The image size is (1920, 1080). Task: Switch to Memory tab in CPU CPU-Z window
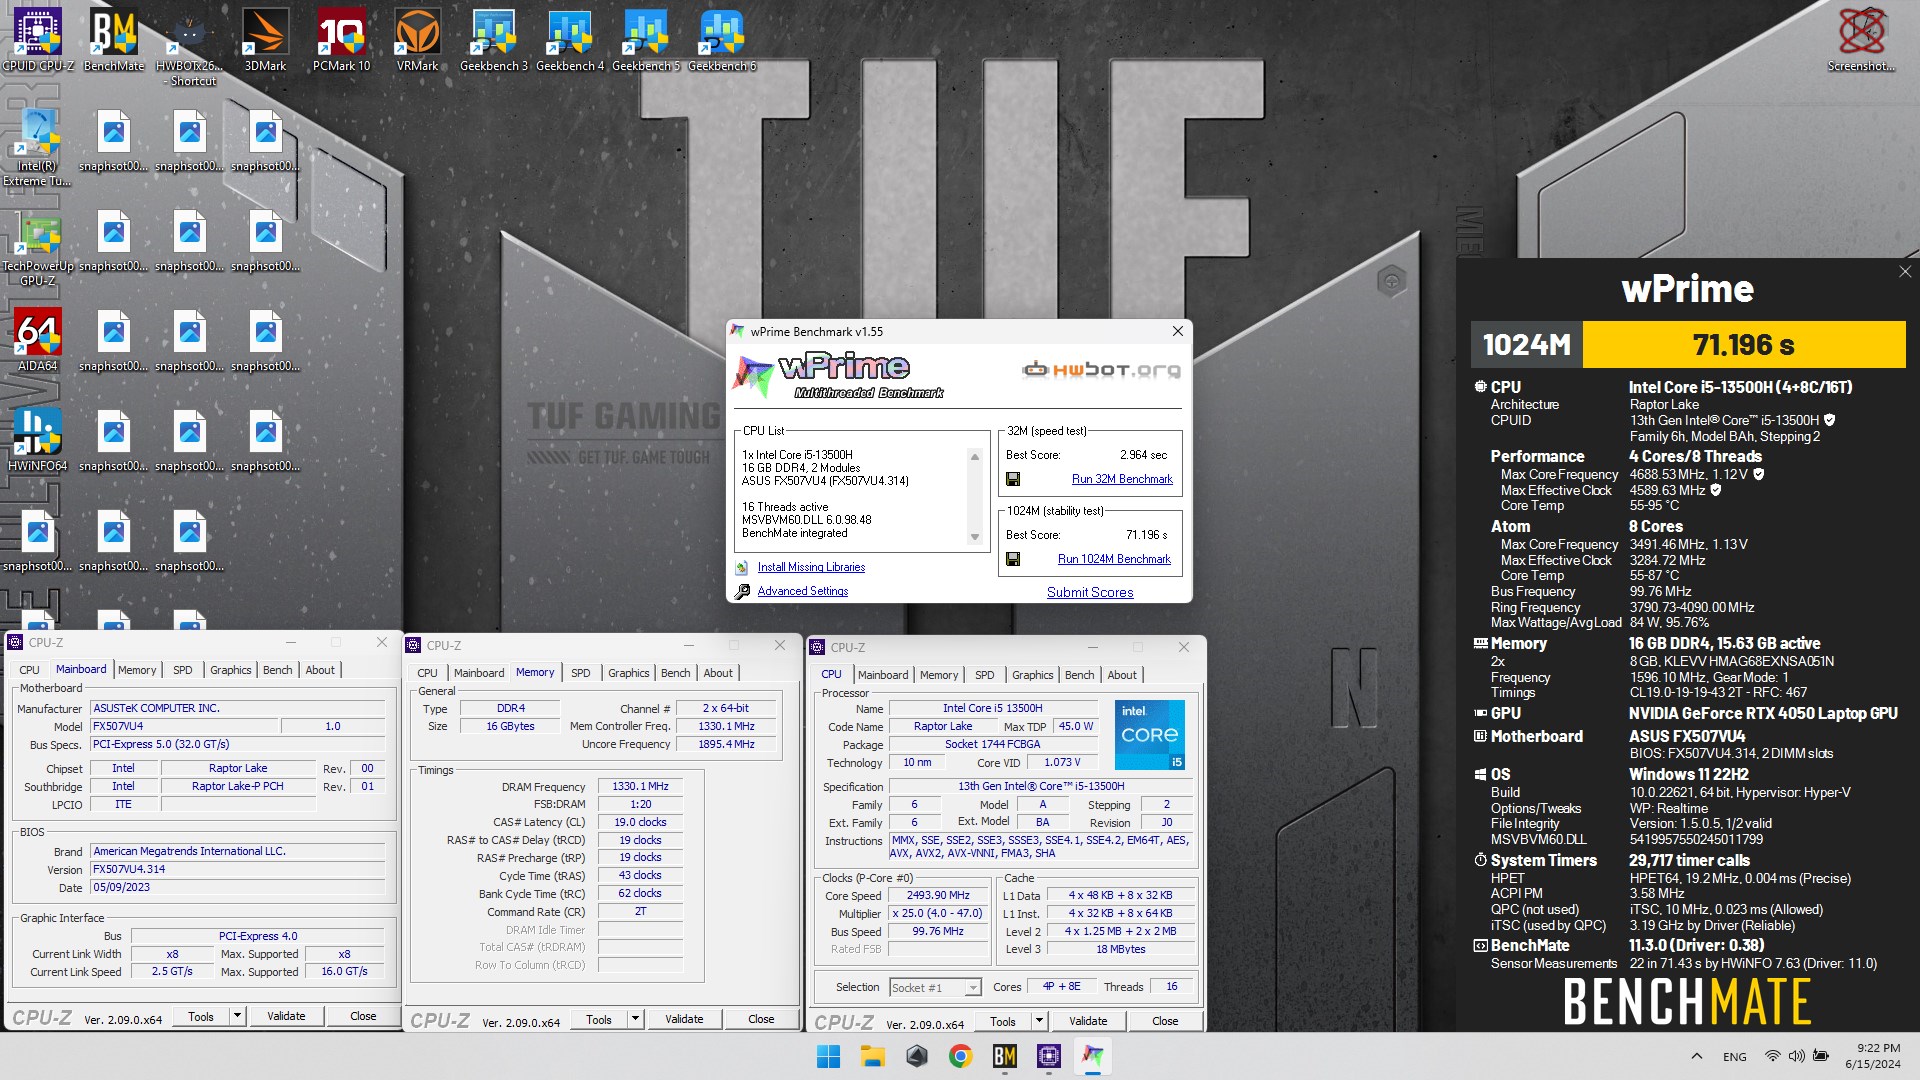click(938, 675)
